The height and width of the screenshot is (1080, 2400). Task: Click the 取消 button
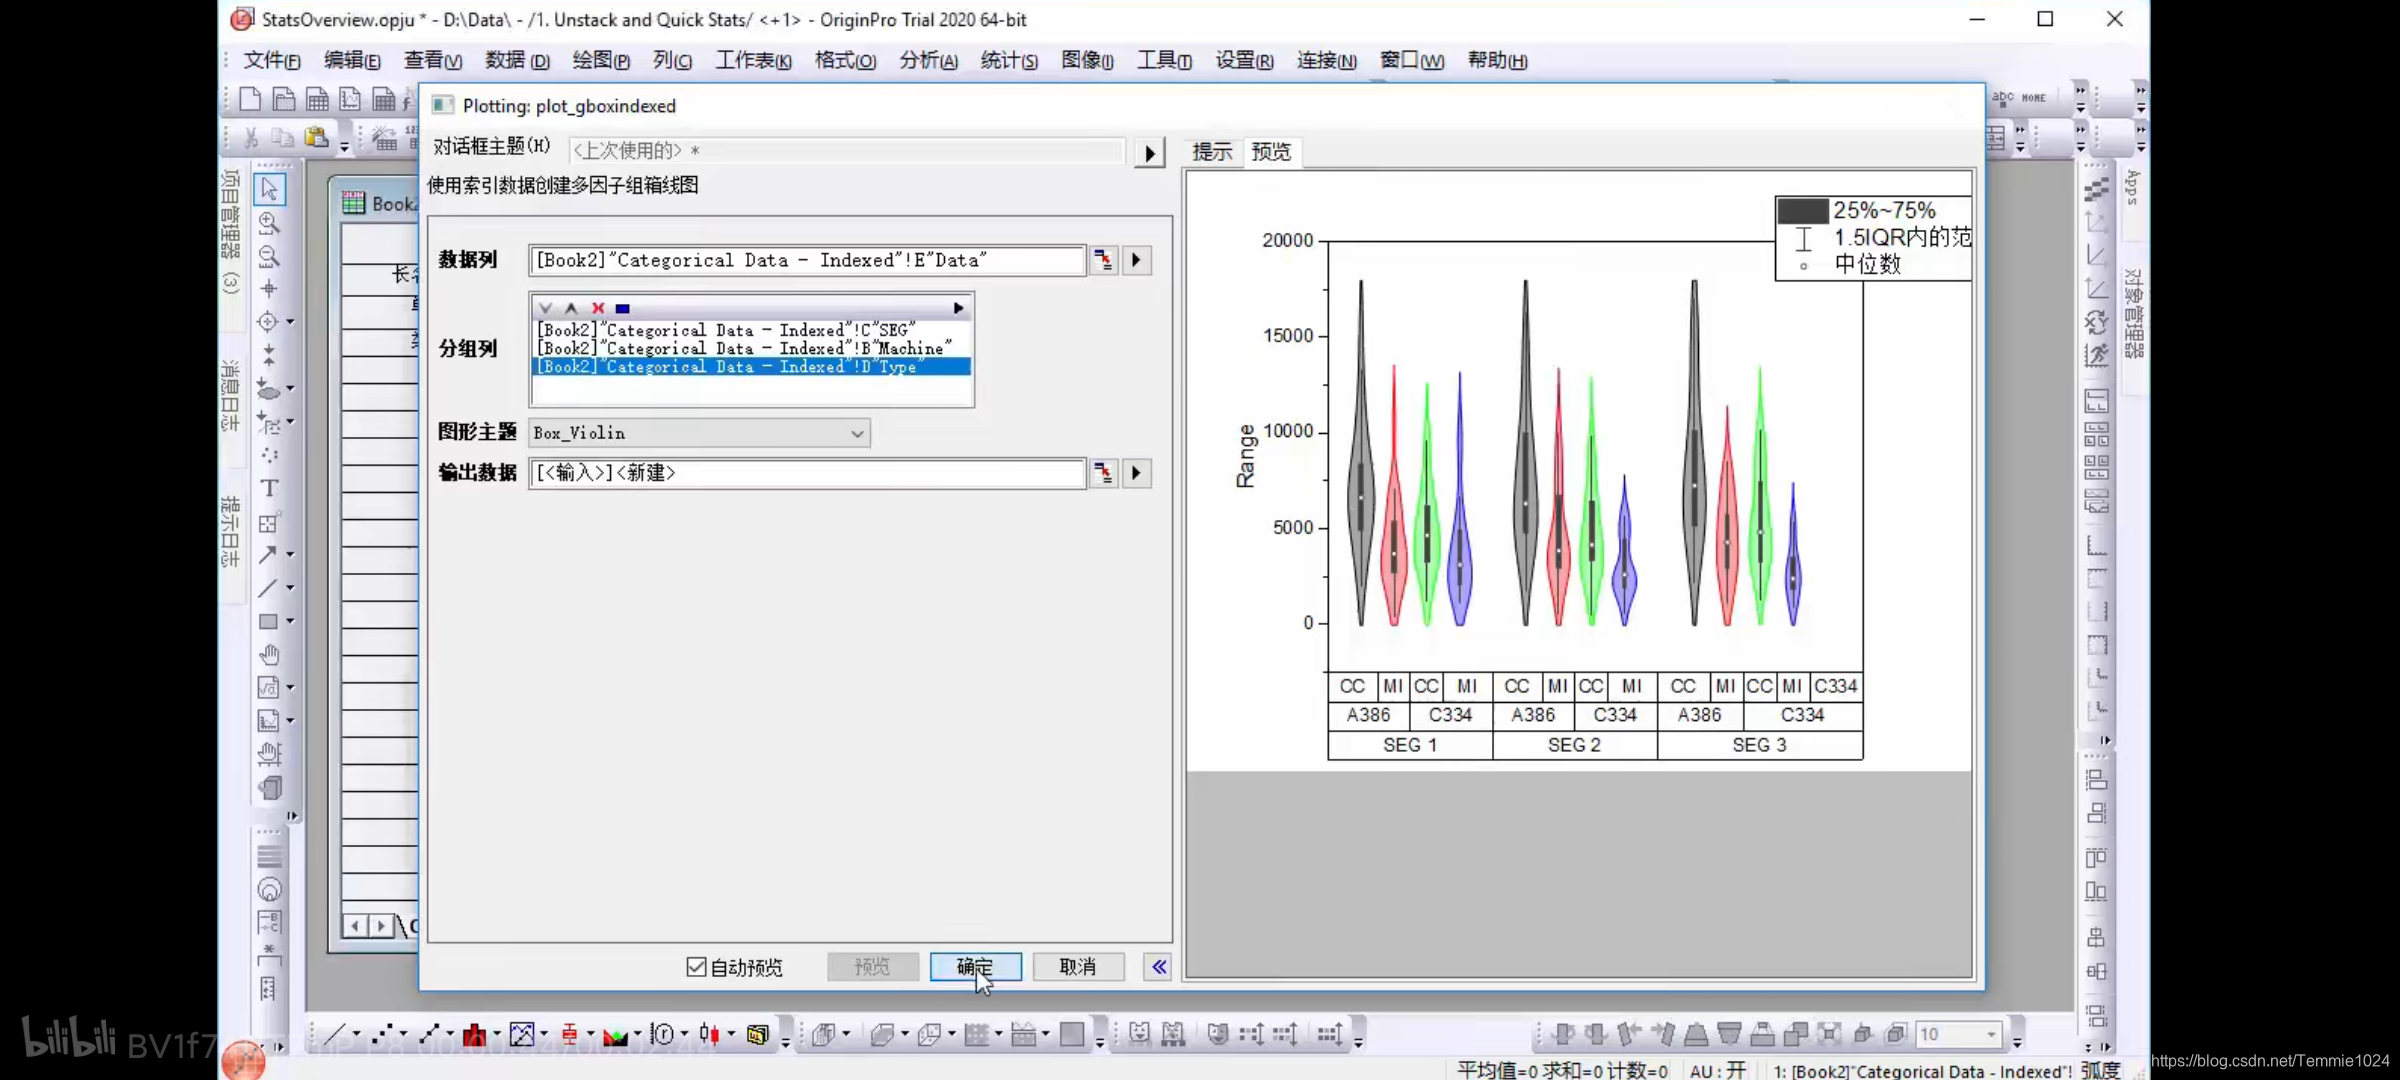coord(1077,966)
